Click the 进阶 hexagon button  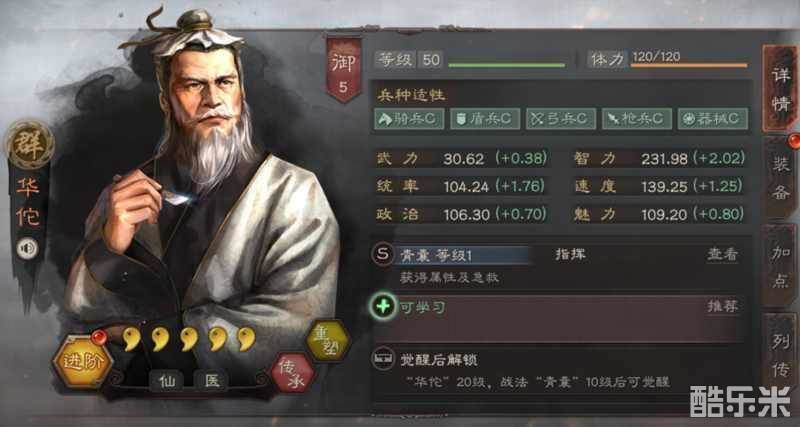tap(83, 361)
